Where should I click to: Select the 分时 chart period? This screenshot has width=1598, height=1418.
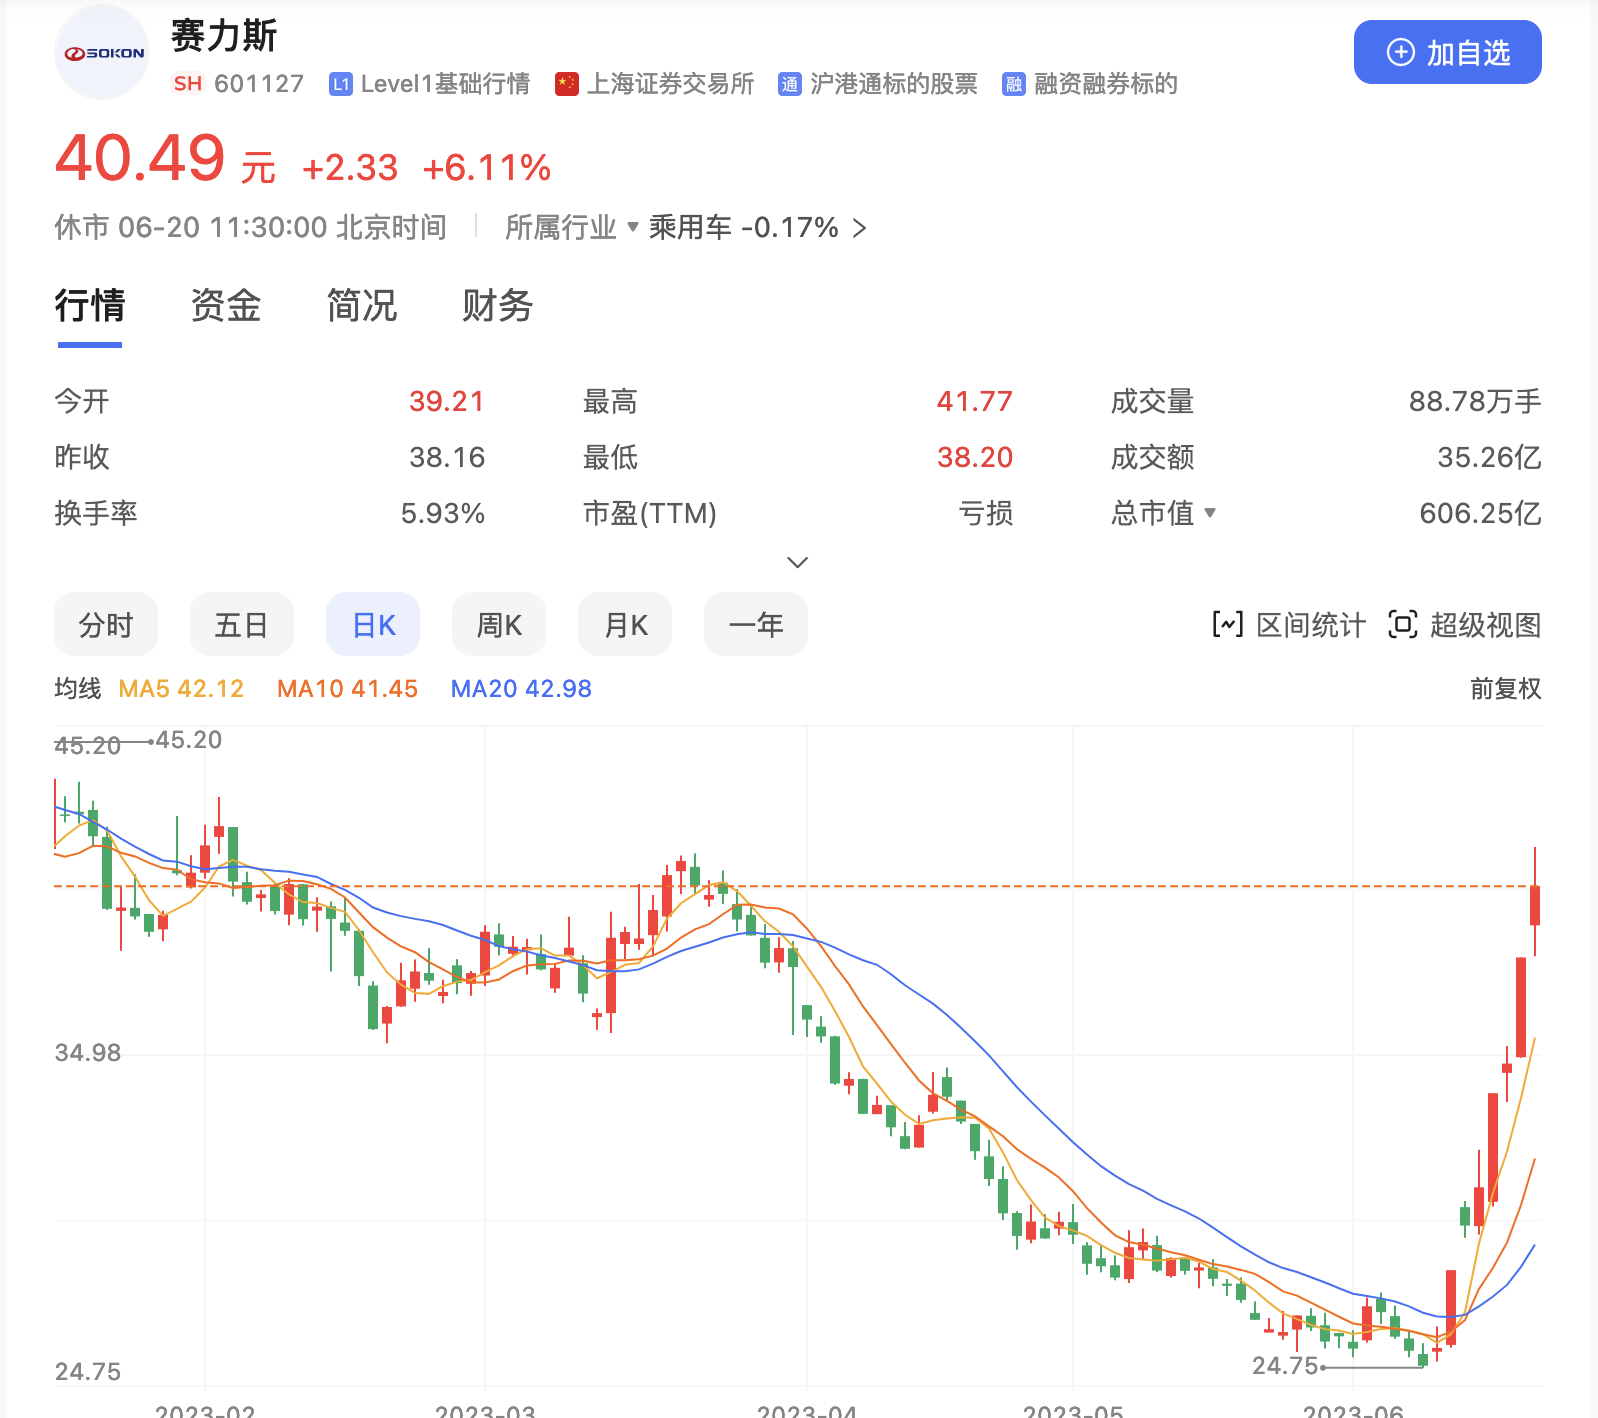(x=106, y=625)
